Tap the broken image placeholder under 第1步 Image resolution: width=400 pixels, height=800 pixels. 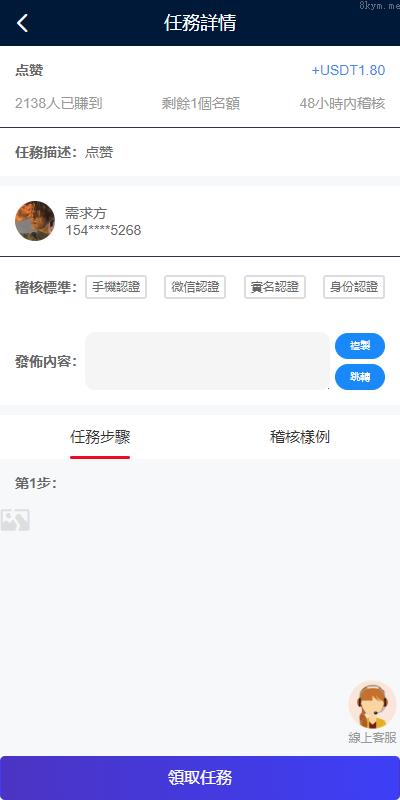[x=15, y=520]
